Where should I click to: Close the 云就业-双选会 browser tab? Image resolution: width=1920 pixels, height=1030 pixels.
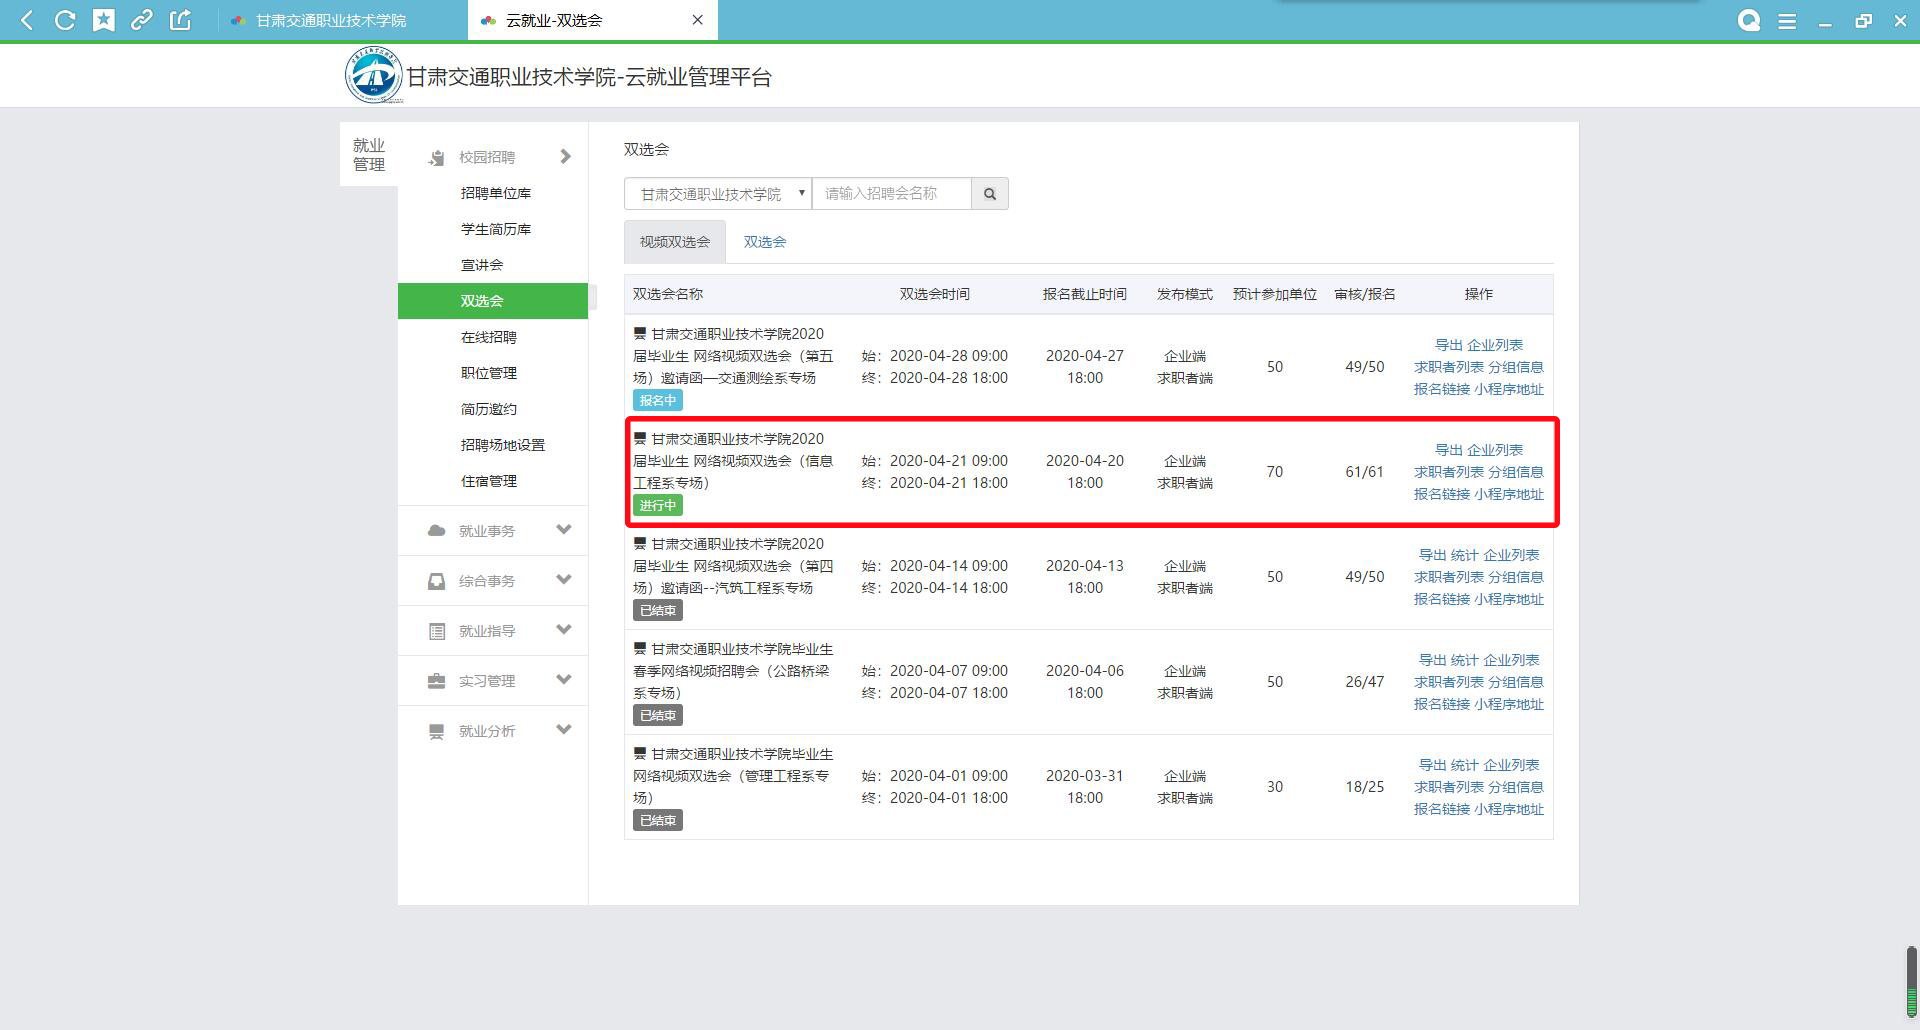[x=698, y=20]
